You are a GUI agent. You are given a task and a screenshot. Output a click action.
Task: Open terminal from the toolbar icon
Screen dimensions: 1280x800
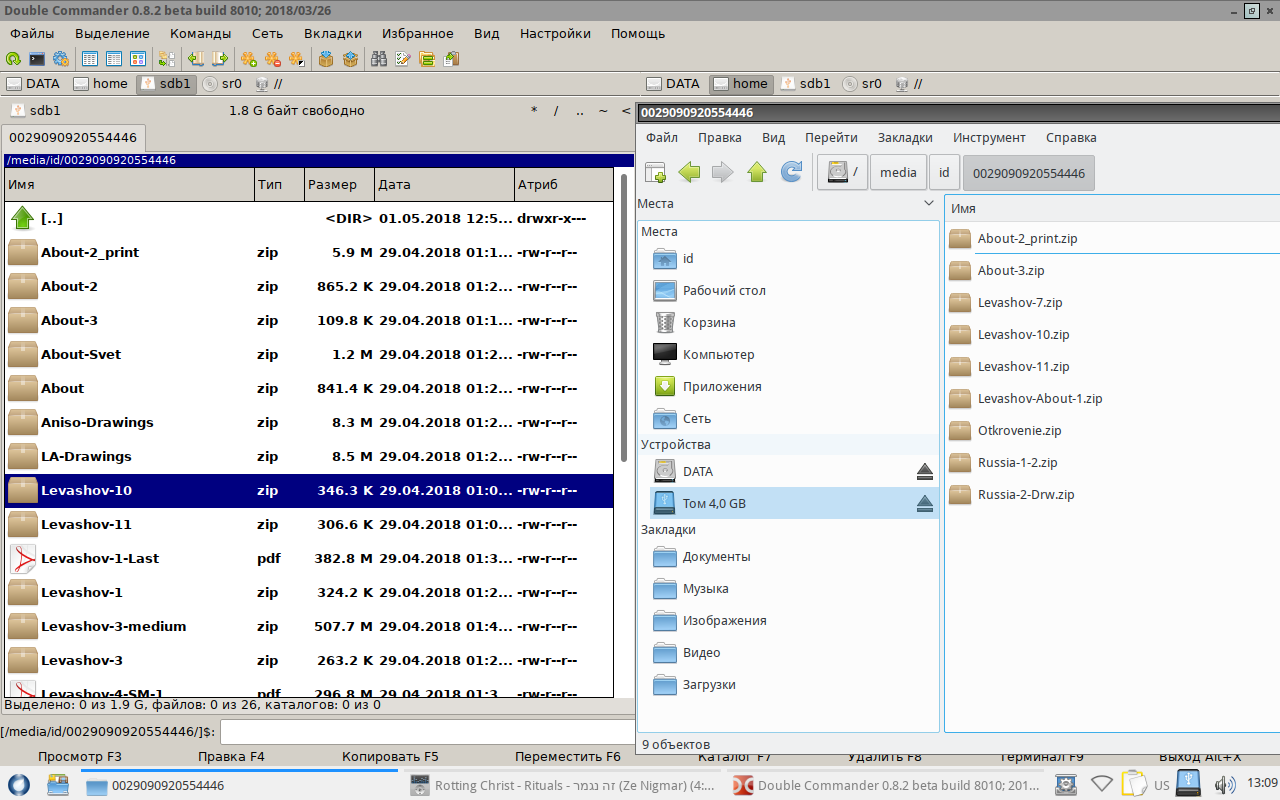coord(37,59)
